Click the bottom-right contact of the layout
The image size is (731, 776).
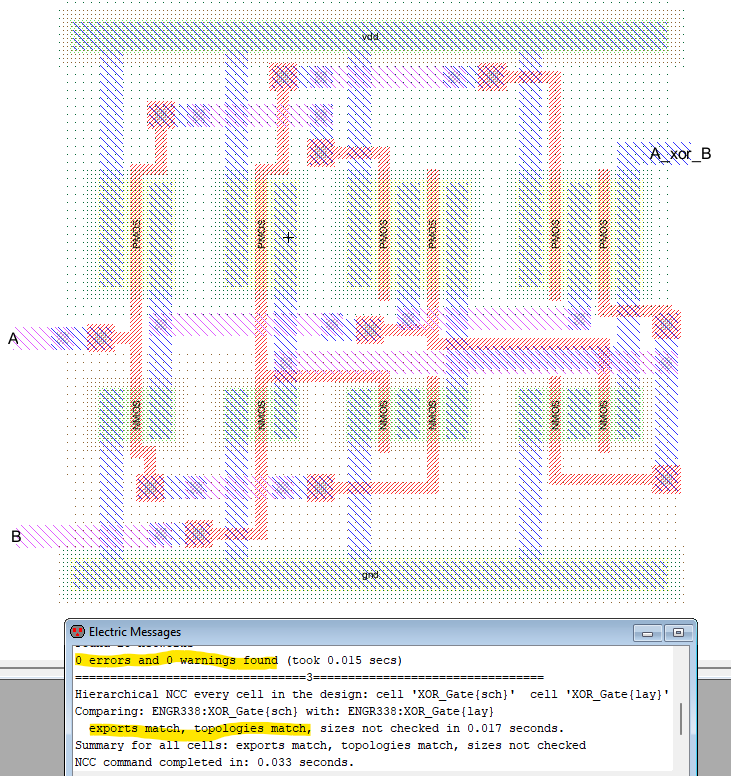point(666,480)
